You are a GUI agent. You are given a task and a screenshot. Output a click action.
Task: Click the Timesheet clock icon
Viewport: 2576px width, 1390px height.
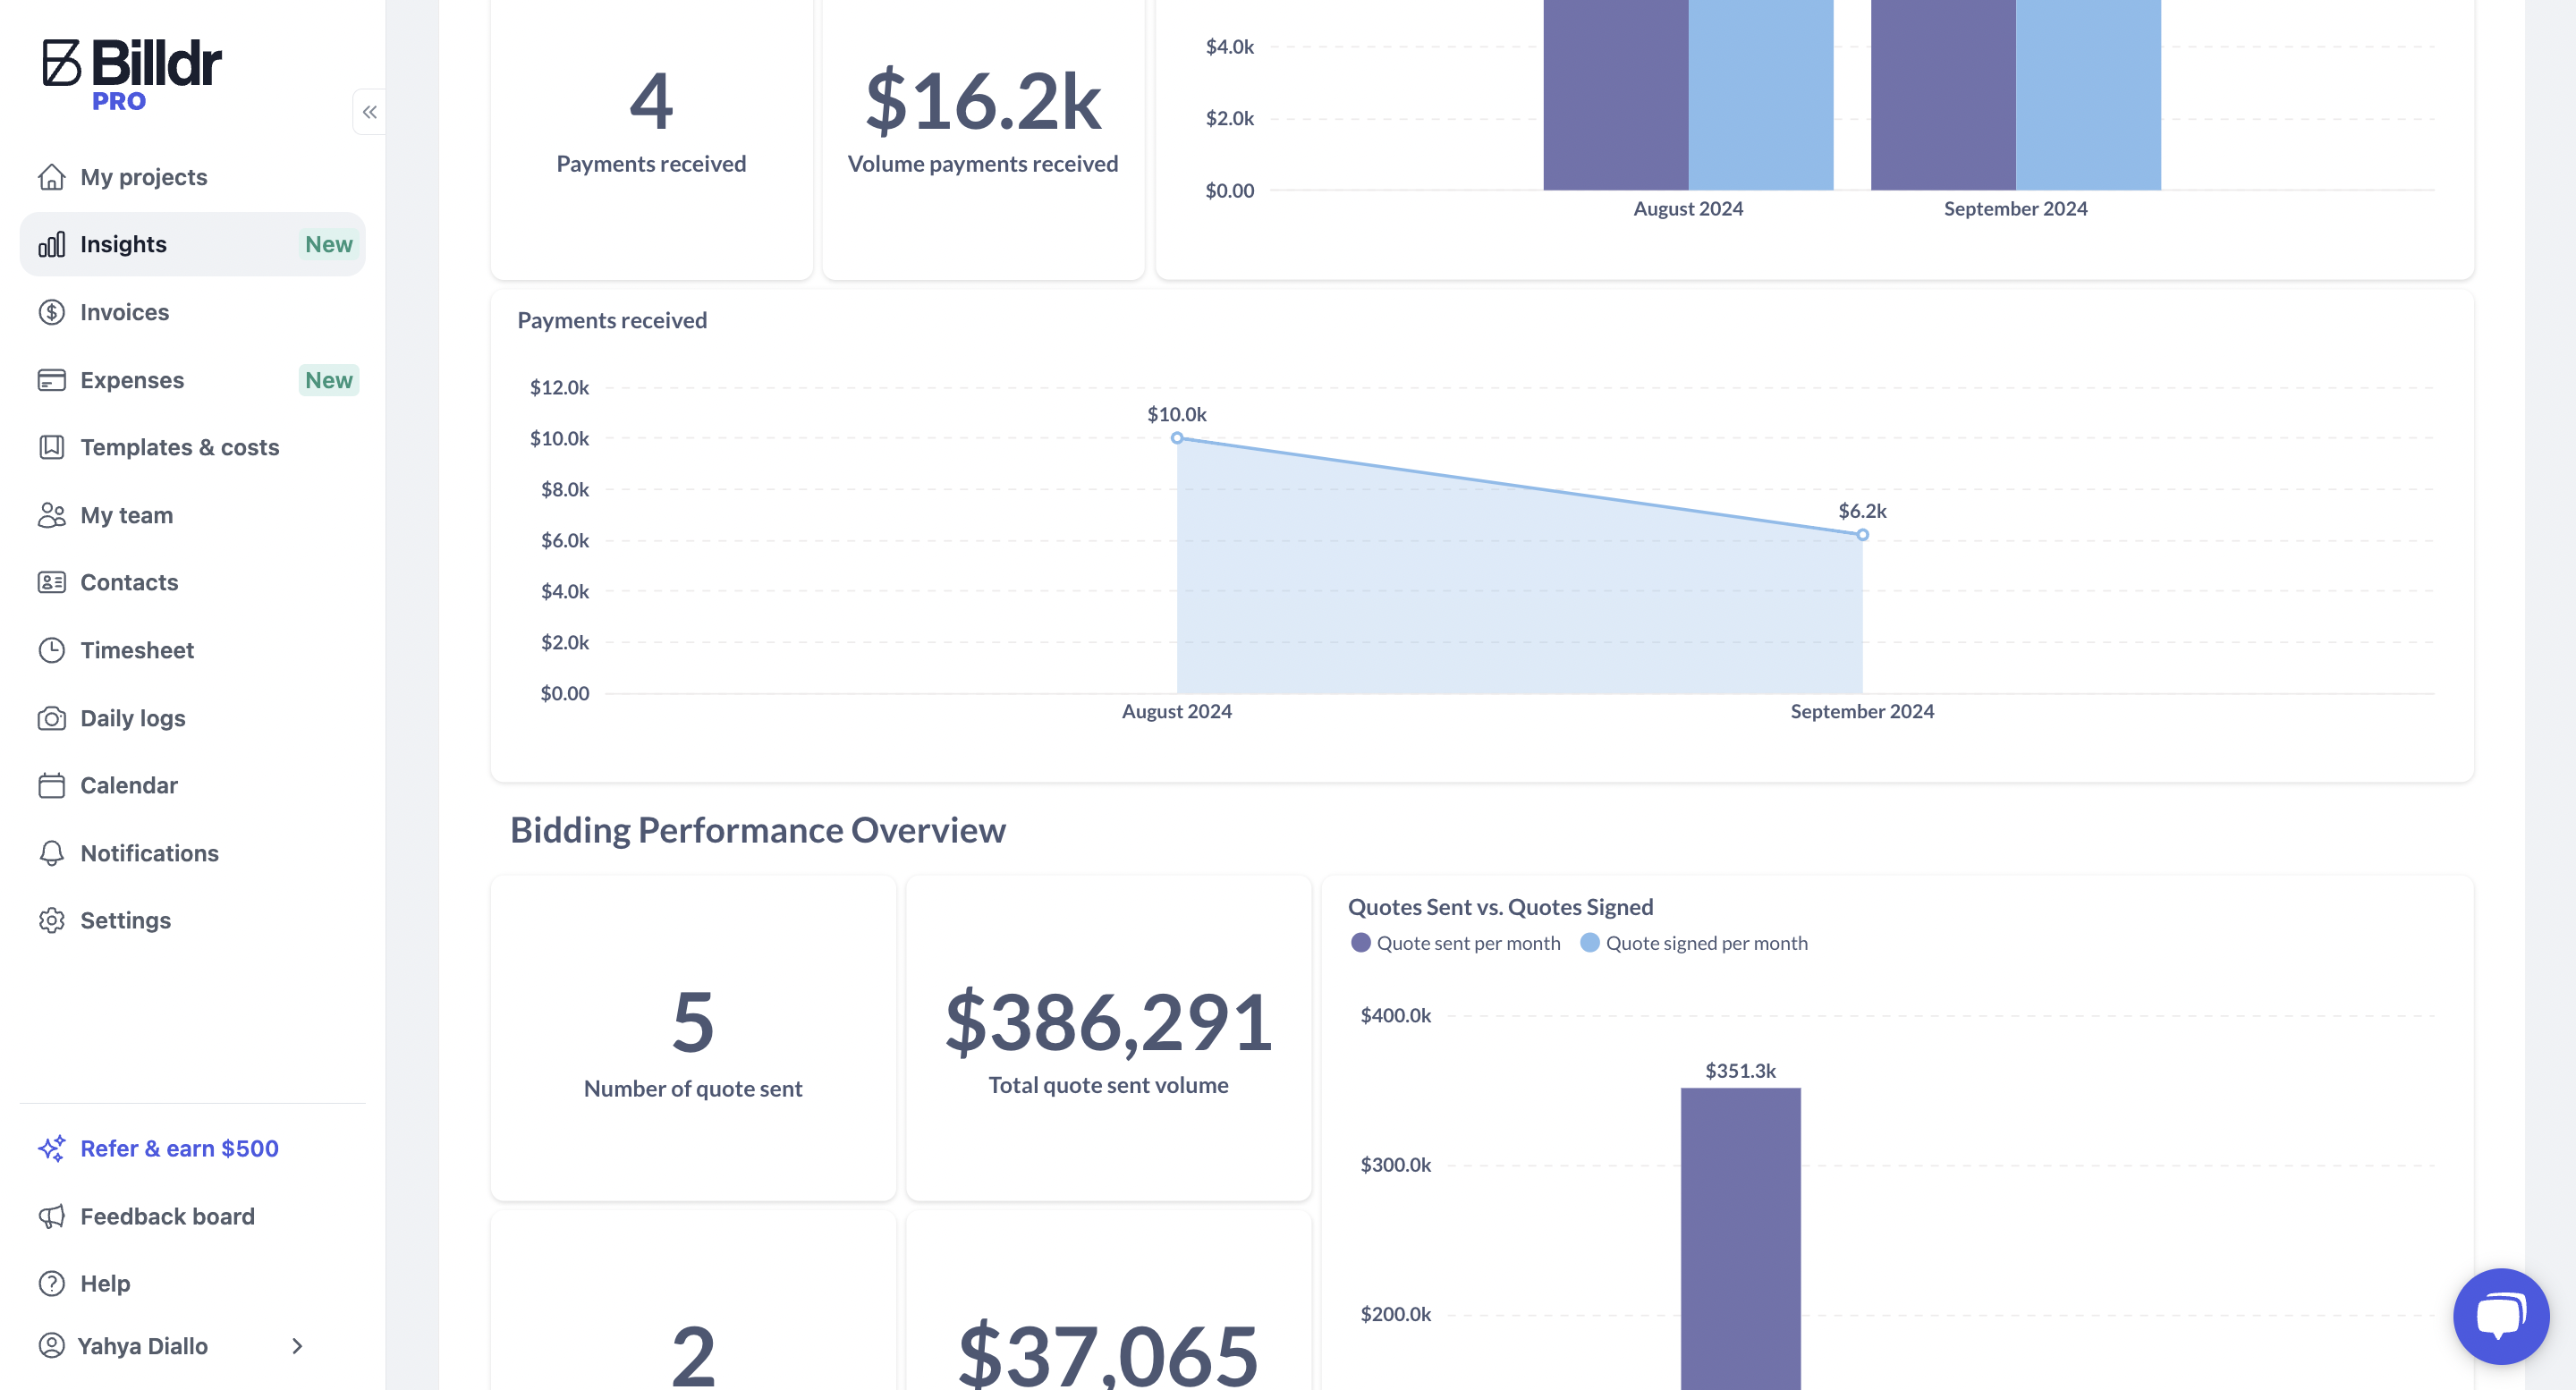51,650
